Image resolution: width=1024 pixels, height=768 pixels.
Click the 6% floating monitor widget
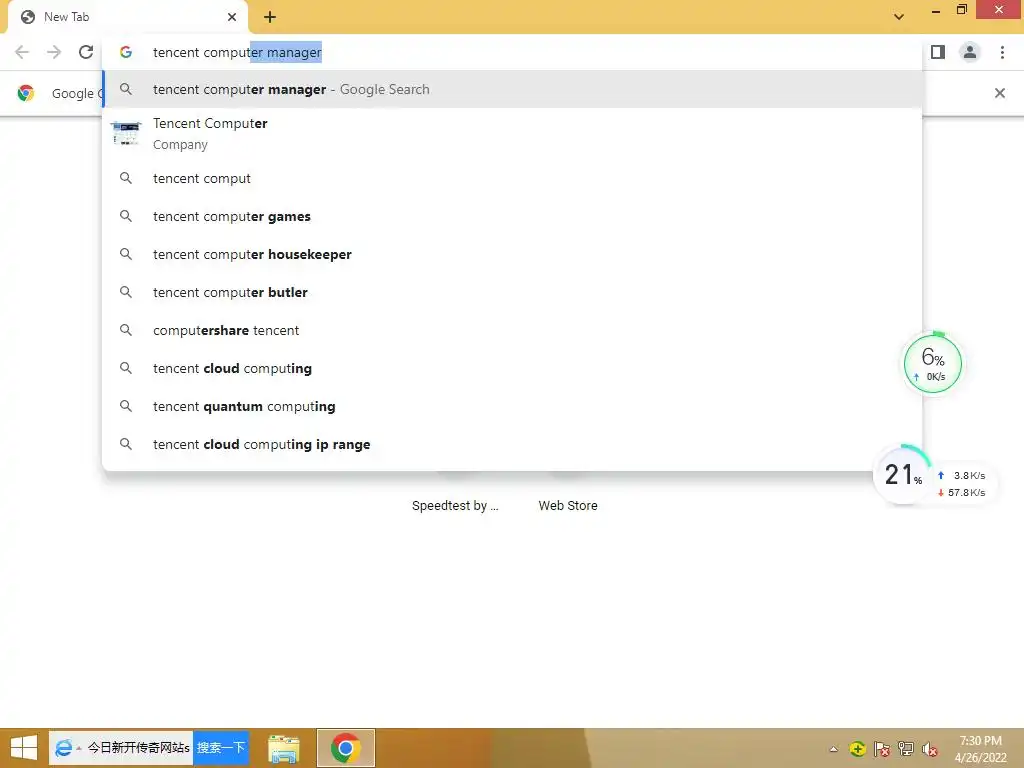(933, 363)
